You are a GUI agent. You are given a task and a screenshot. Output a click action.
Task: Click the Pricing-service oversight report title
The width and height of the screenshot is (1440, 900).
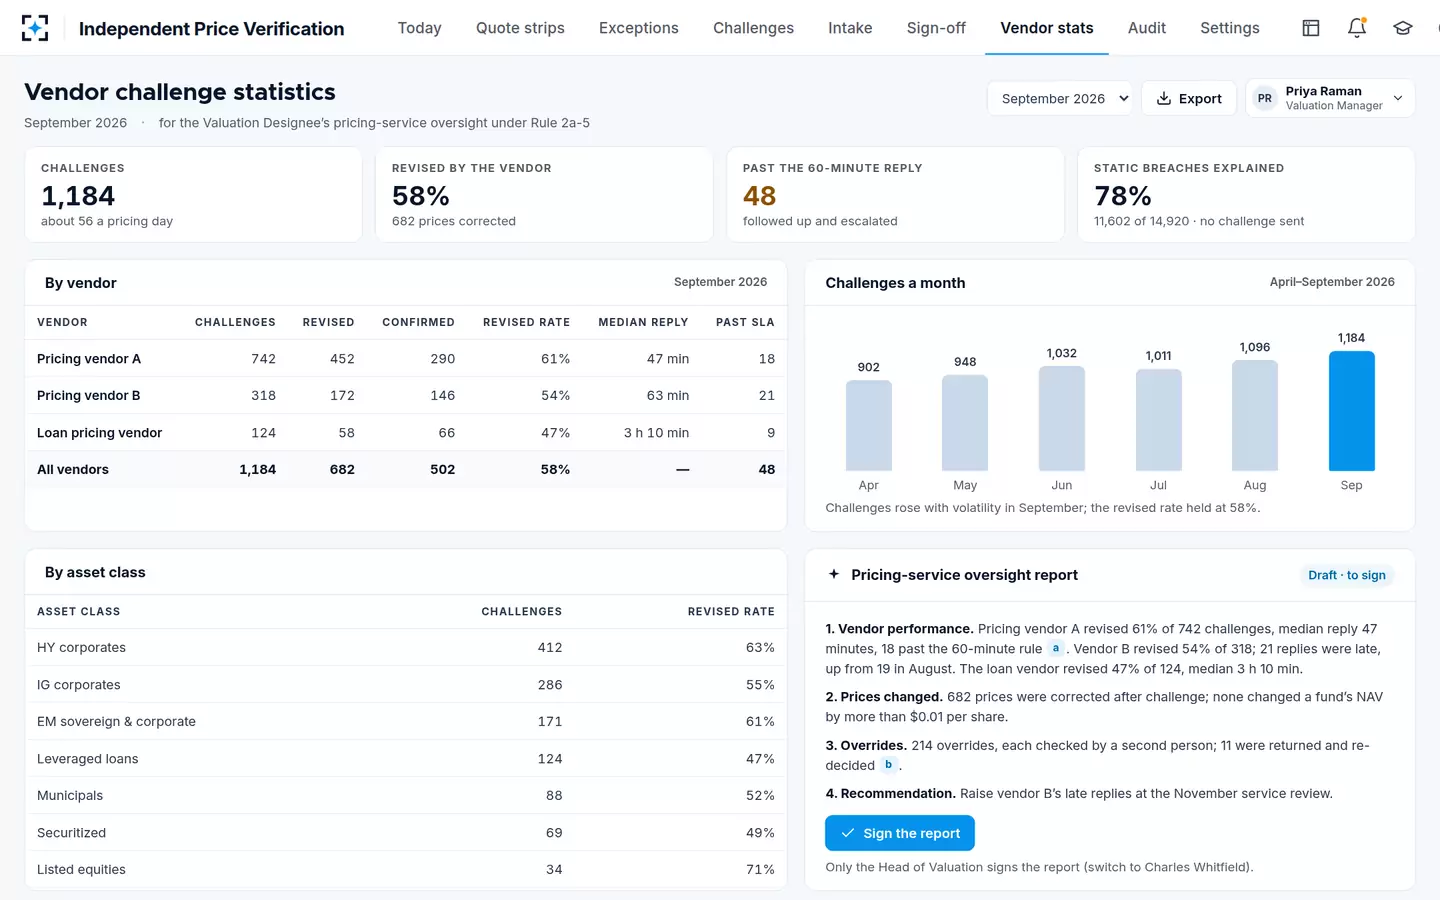click(x=964, y=575)
